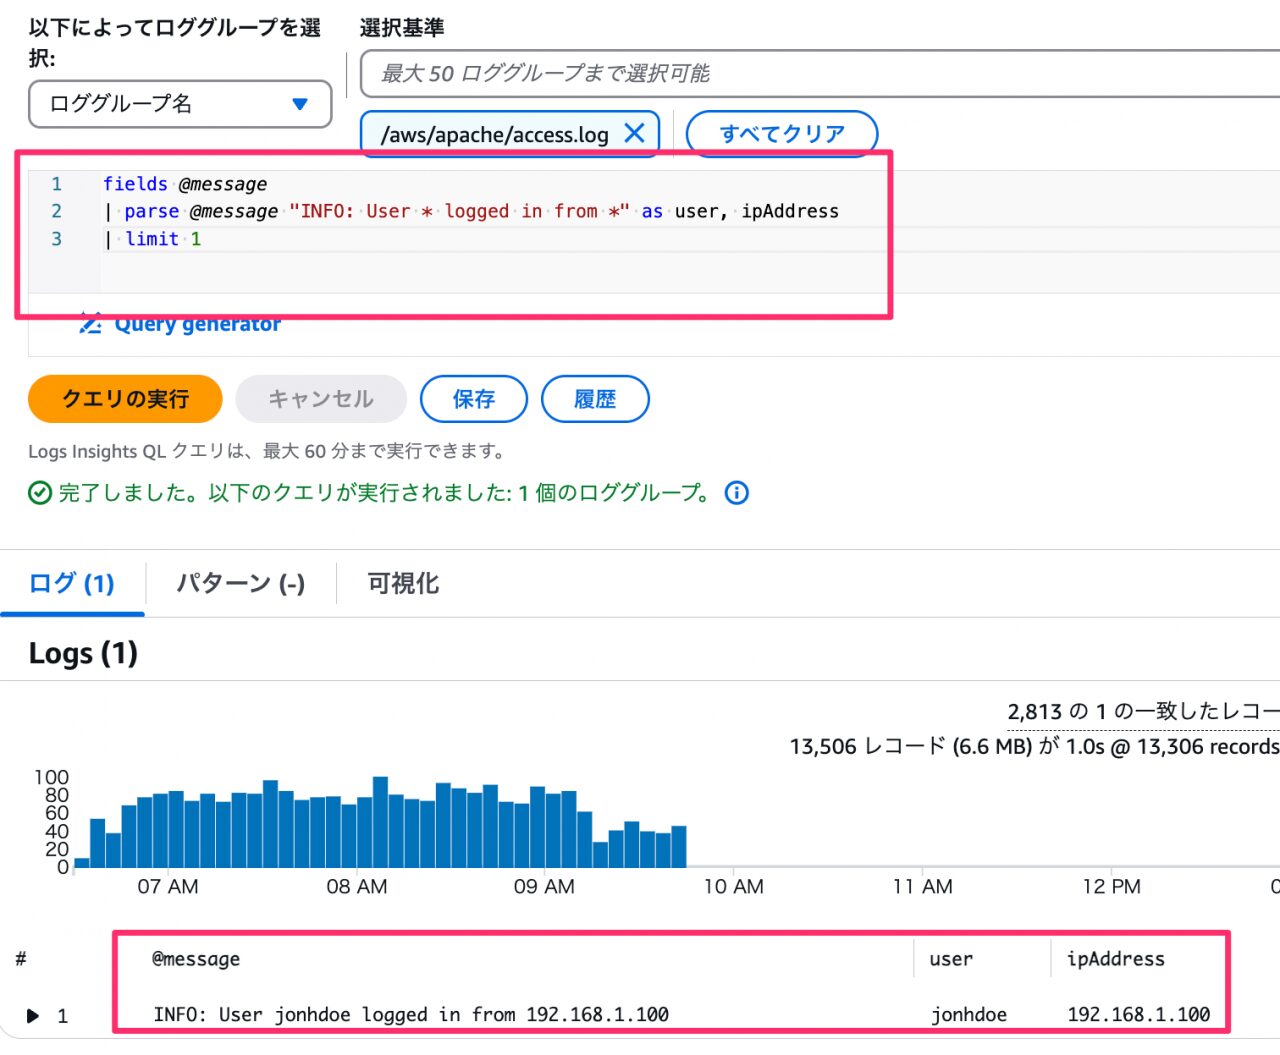Click the green completed checkmark icon
The width and height of the screenshot is (1280, 1055).
(x=40, y=493)
